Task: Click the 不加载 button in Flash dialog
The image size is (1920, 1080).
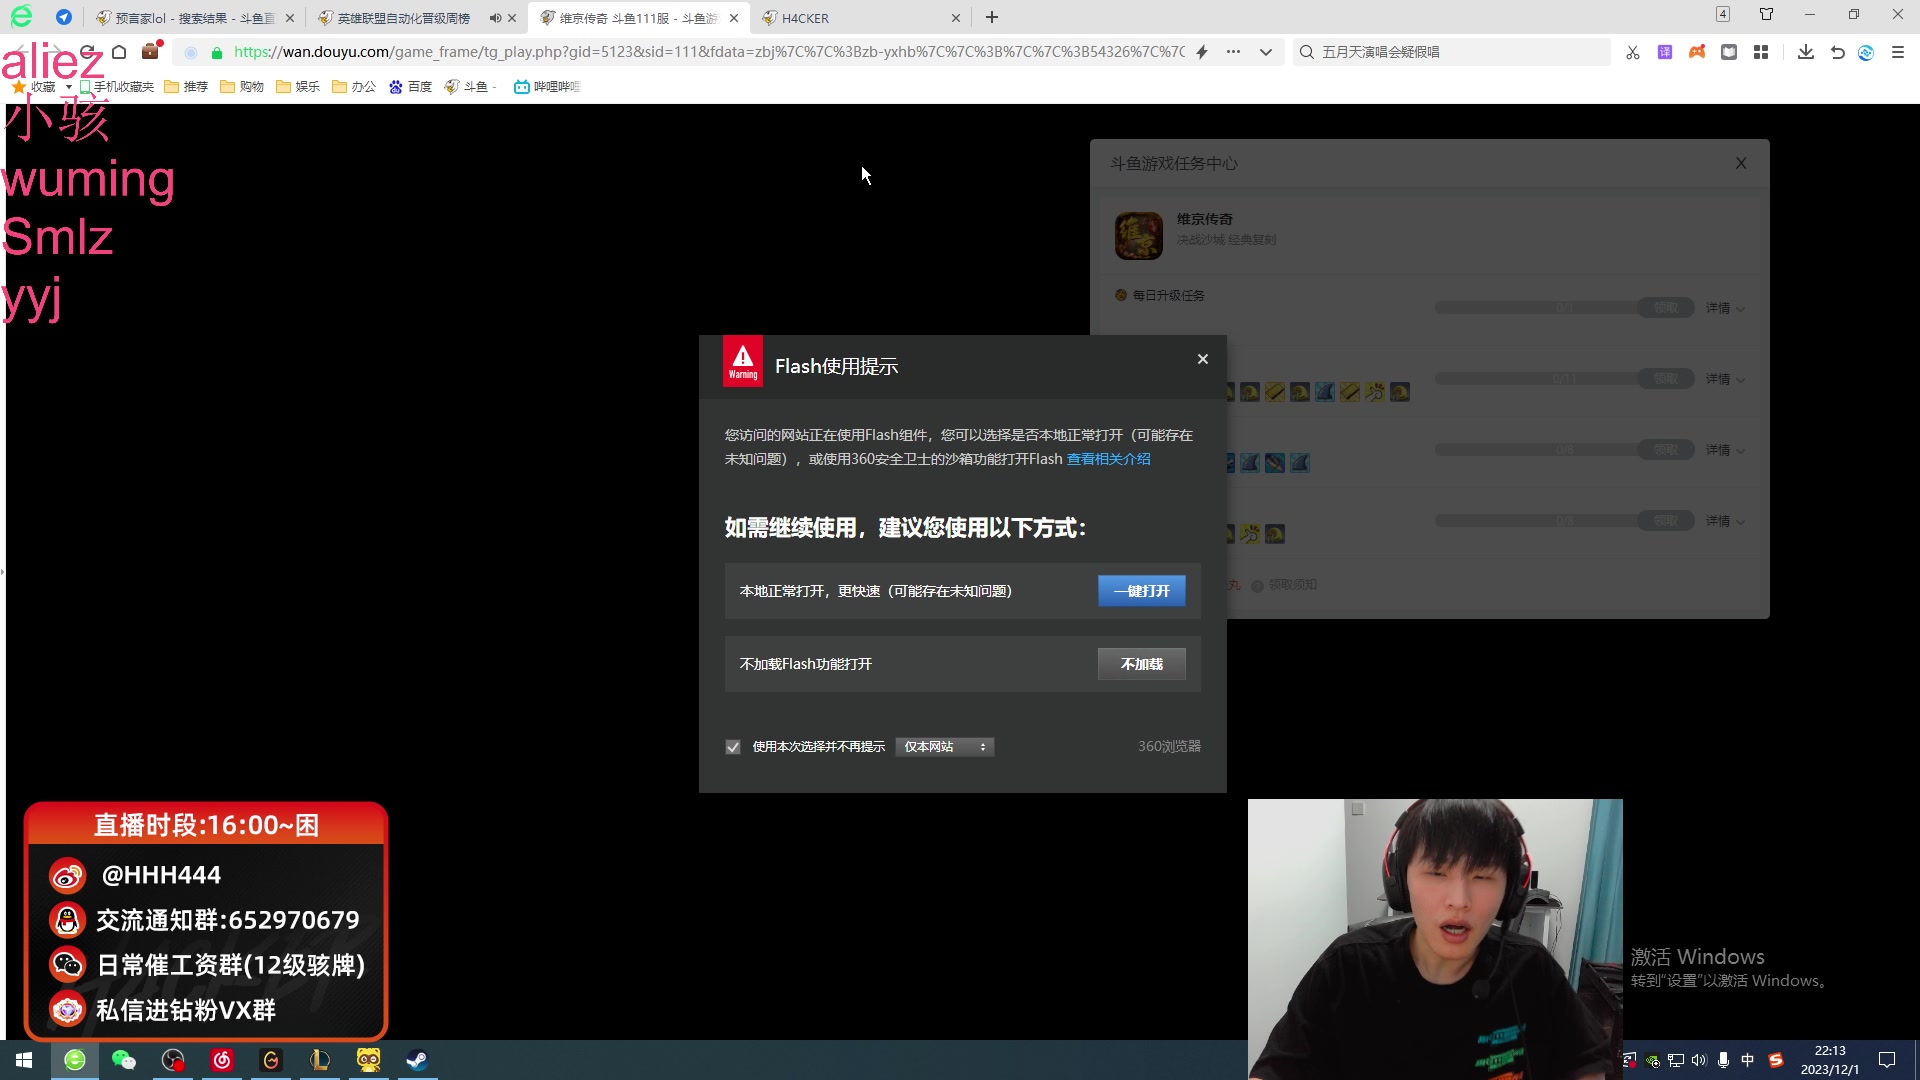Action: 1141,664
